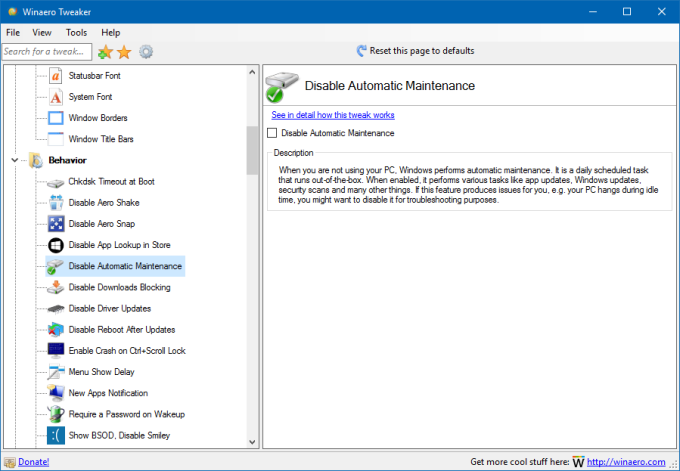680x471 pixels.
Task: Open settings via the gear icon
Action: (146, 51)
